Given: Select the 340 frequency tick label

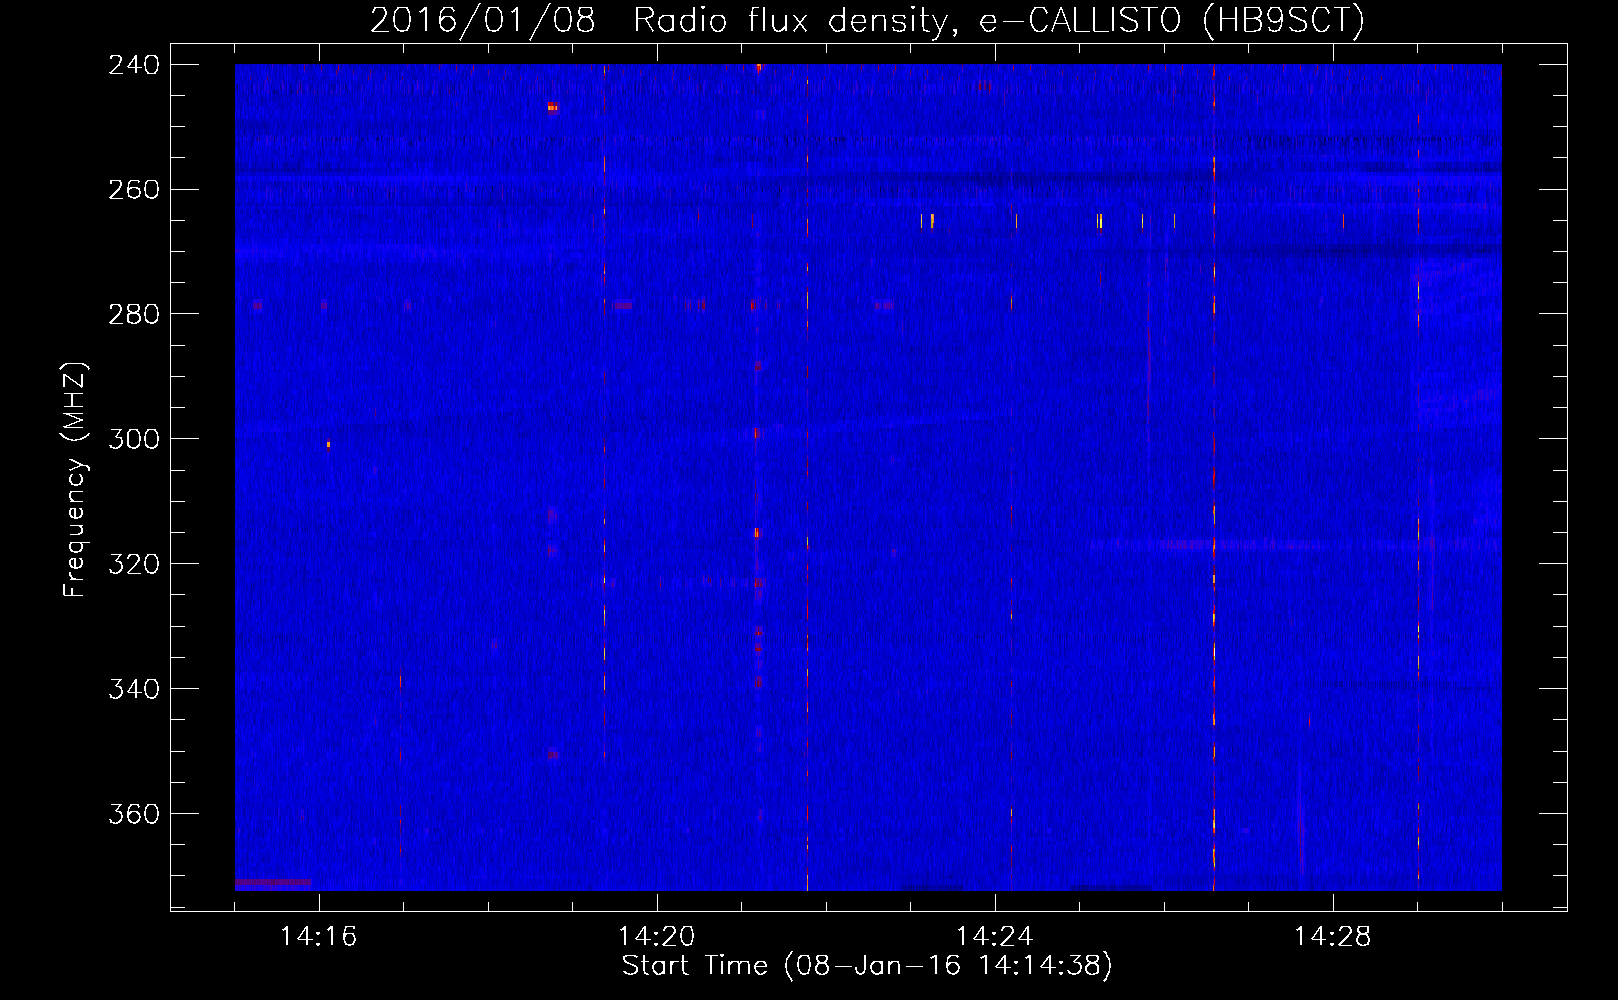Looking at the screenshot, I should tap(134, 689).
